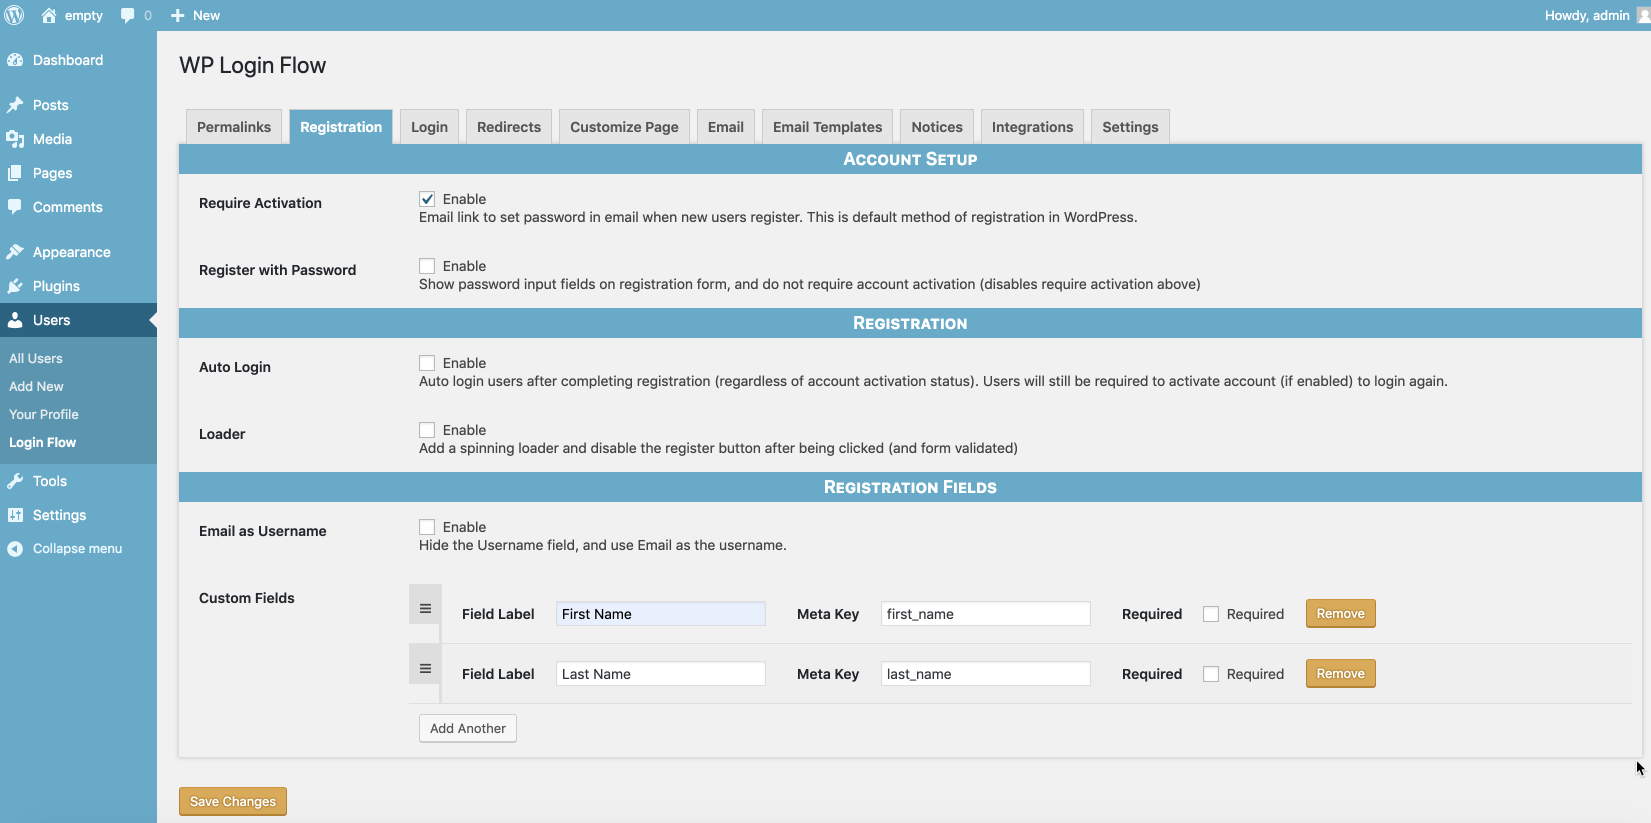Click the Comments icon in sidebar
Viewport: 1651px width, 823px height.
click(x=15, y=207)
